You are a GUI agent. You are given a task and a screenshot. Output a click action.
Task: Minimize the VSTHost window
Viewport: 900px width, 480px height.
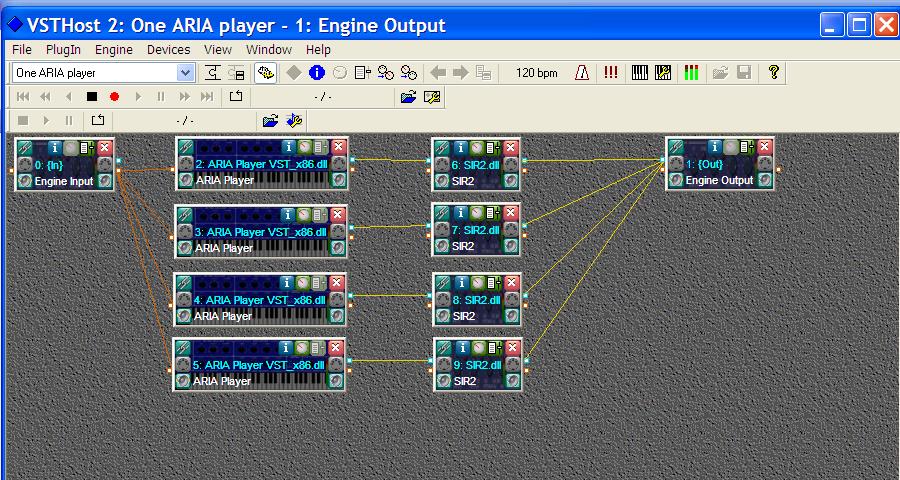pos(832,25)
